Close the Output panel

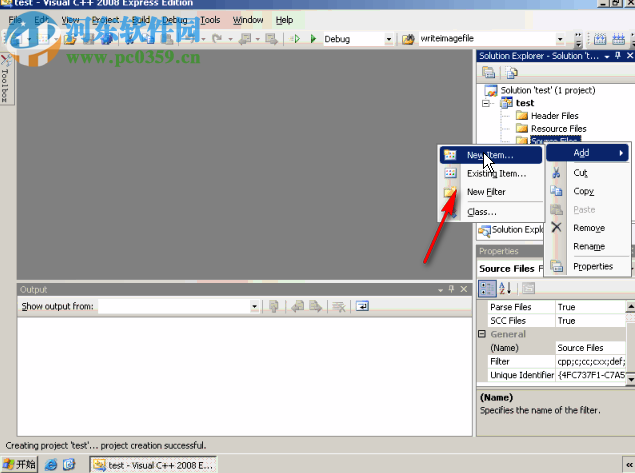(464, 290)
